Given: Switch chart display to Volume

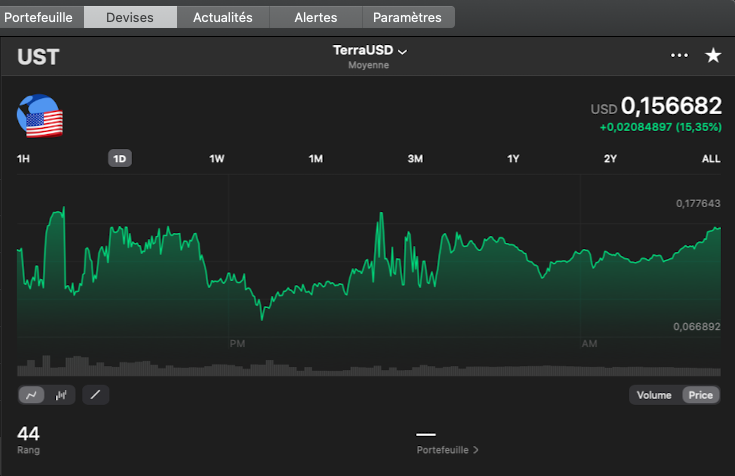Looking at the screenshot, I should coord(654,395).
